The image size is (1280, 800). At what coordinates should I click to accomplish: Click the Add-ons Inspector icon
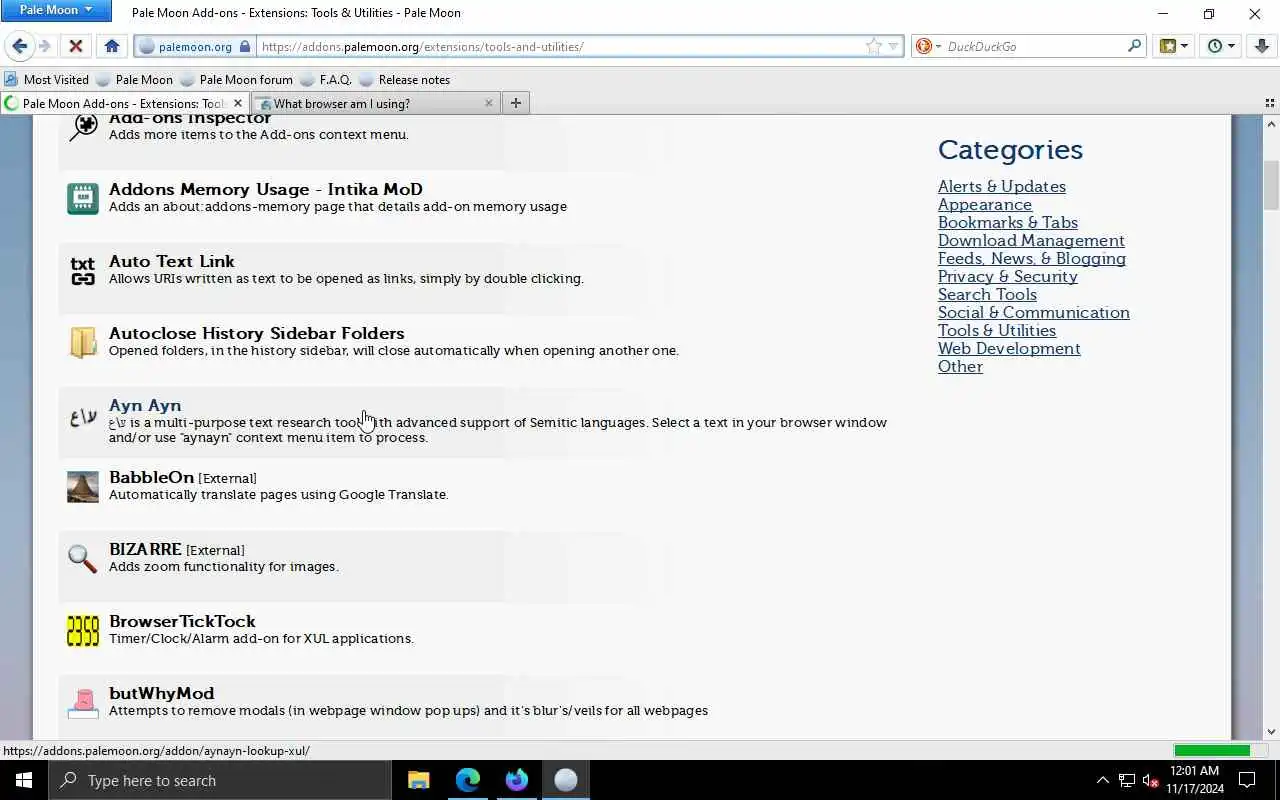pyautogui.click(x=83, y=126)
